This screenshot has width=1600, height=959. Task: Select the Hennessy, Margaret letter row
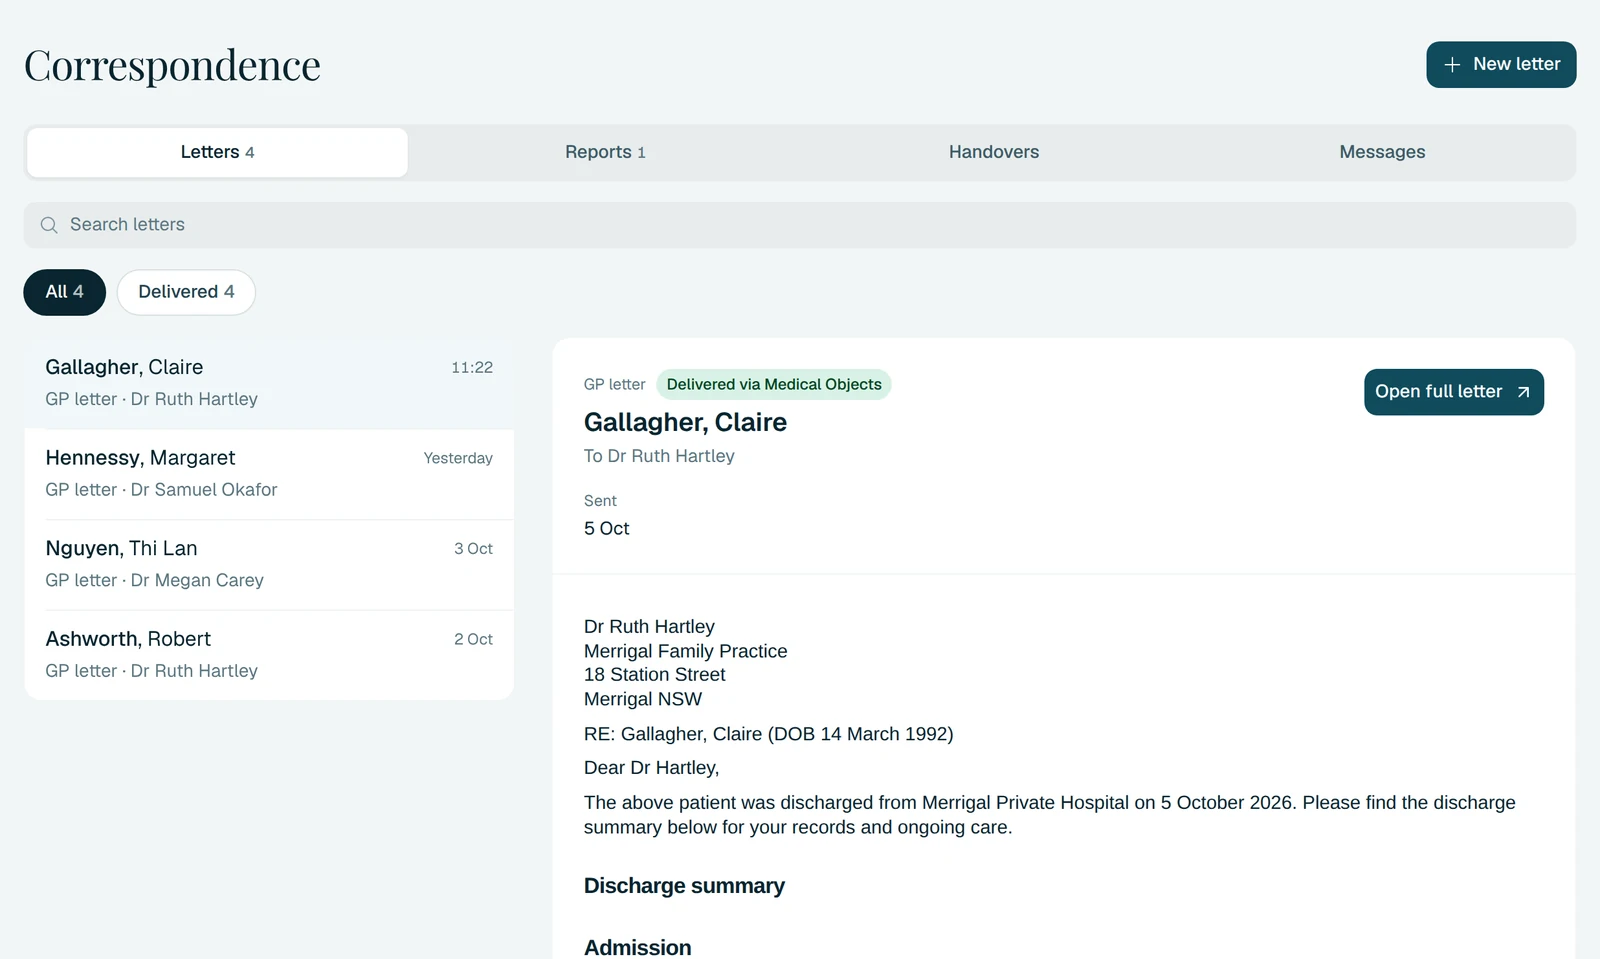(269, 474)
